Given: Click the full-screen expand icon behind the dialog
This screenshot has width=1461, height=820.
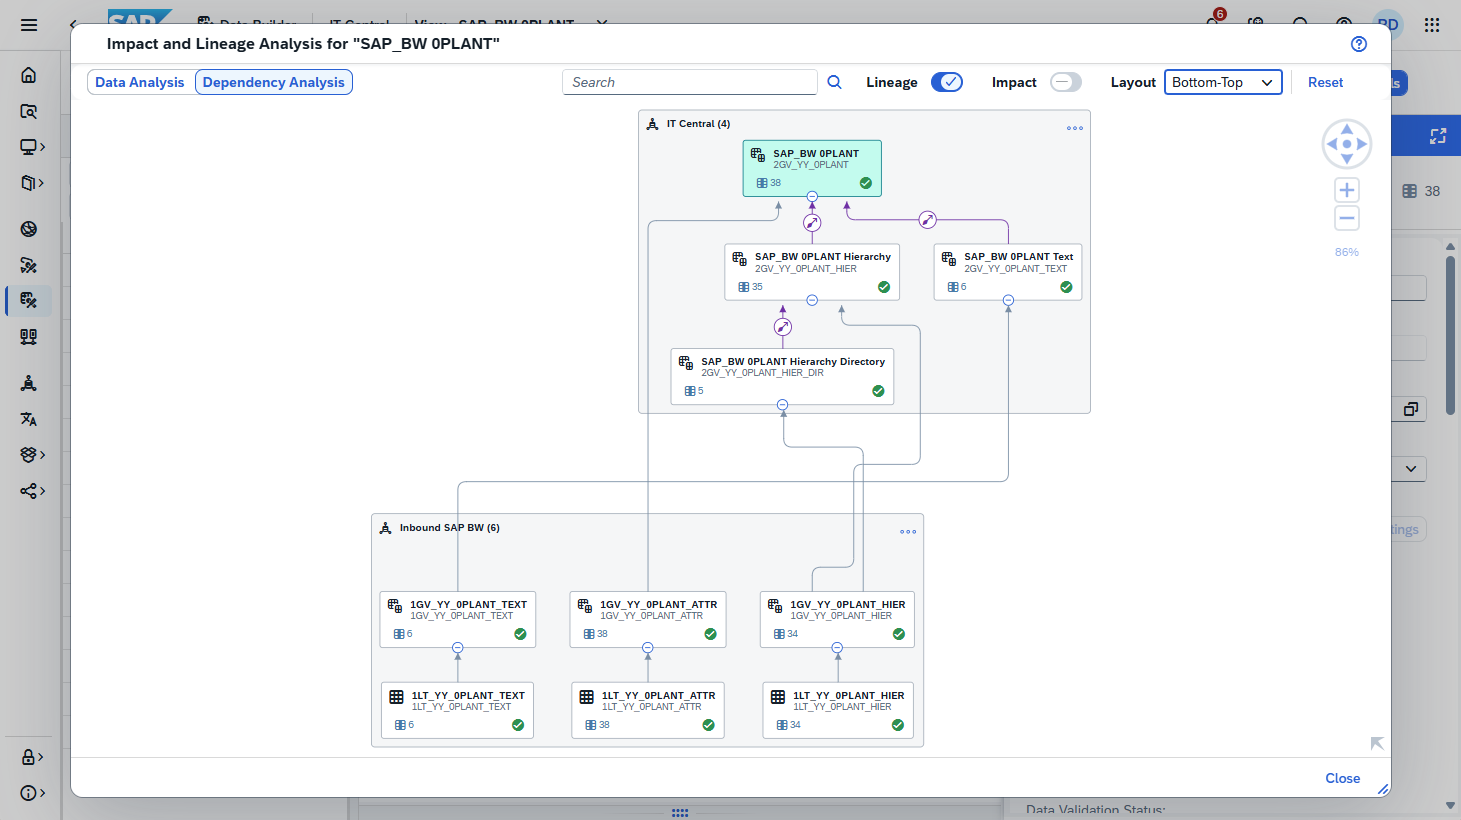Looking at the screenshot, I should pyautogui.click(x=1438, y=136).
